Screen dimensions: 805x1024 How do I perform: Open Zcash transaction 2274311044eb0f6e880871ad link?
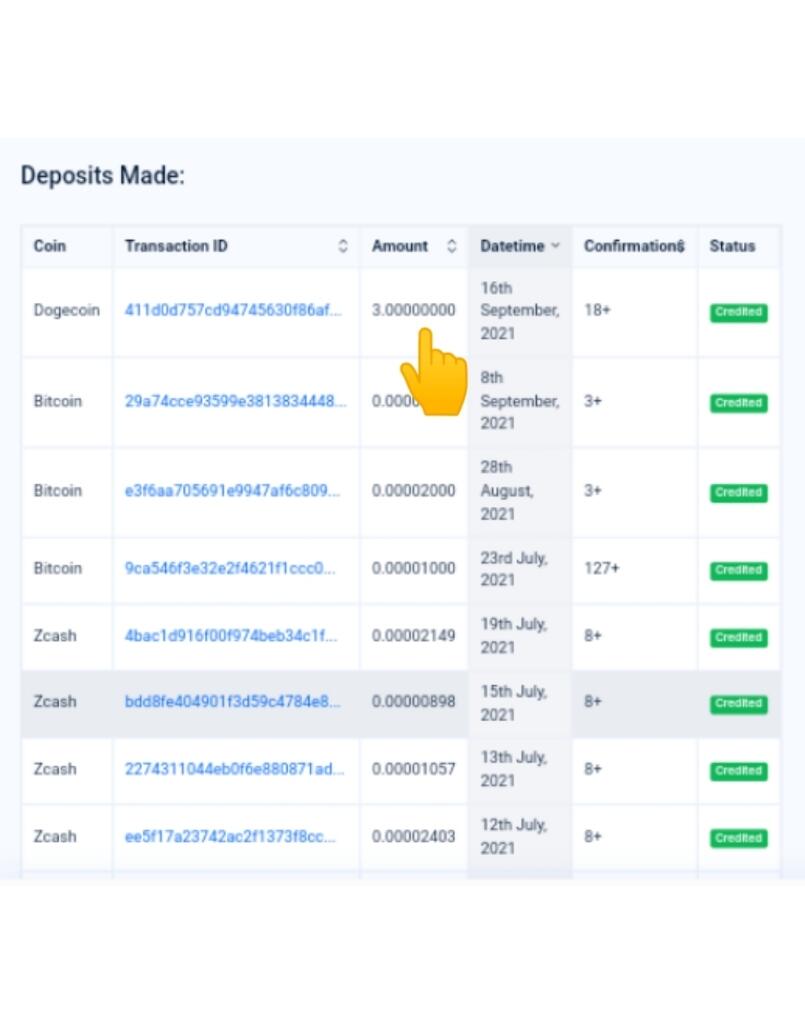click(234, 769)
